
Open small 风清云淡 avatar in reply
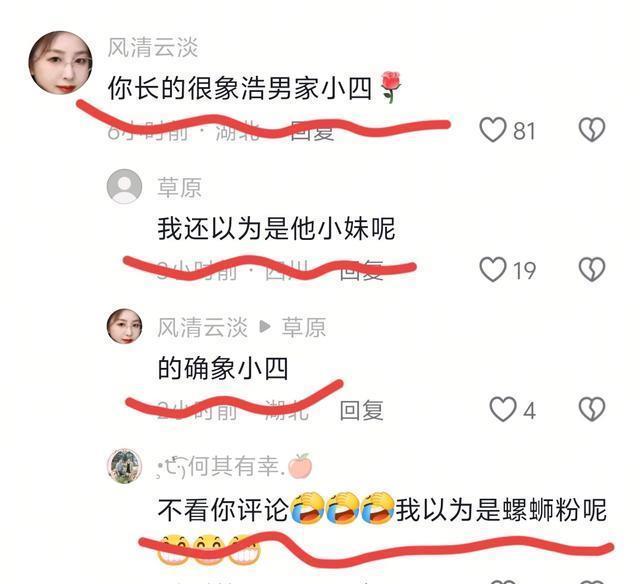(x=124, y=326)
